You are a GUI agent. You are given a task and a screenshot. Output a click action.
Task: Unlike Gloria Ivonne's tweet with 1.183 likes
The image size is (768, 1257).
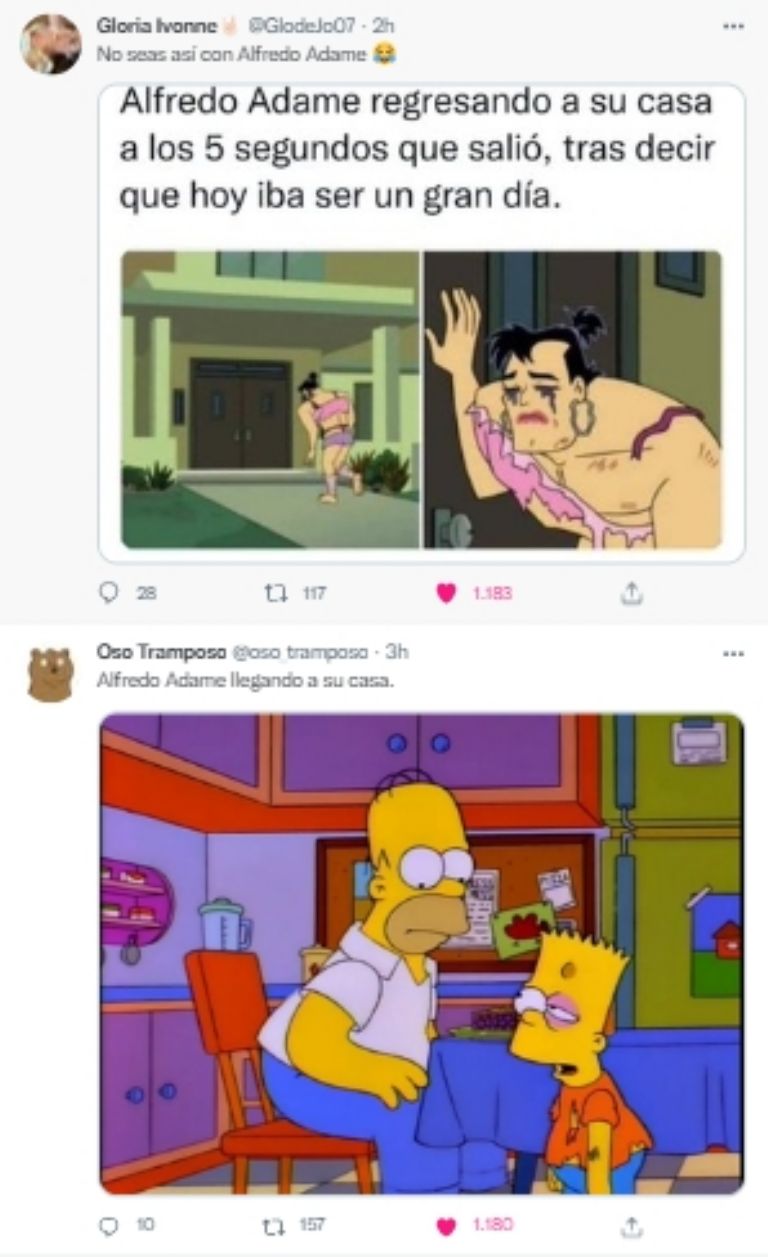click(447, 593)
